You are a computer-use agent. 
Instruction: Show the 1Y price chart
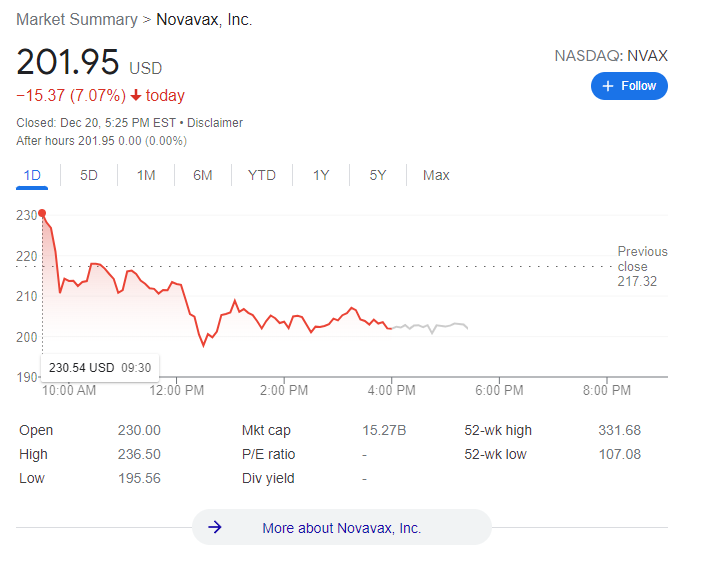point(321,175)
